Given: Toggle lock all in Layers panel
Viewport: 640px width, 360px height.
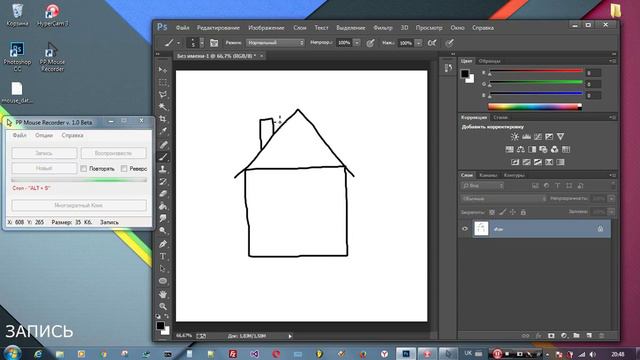Looking at the screenshot, I should (523, 212).
